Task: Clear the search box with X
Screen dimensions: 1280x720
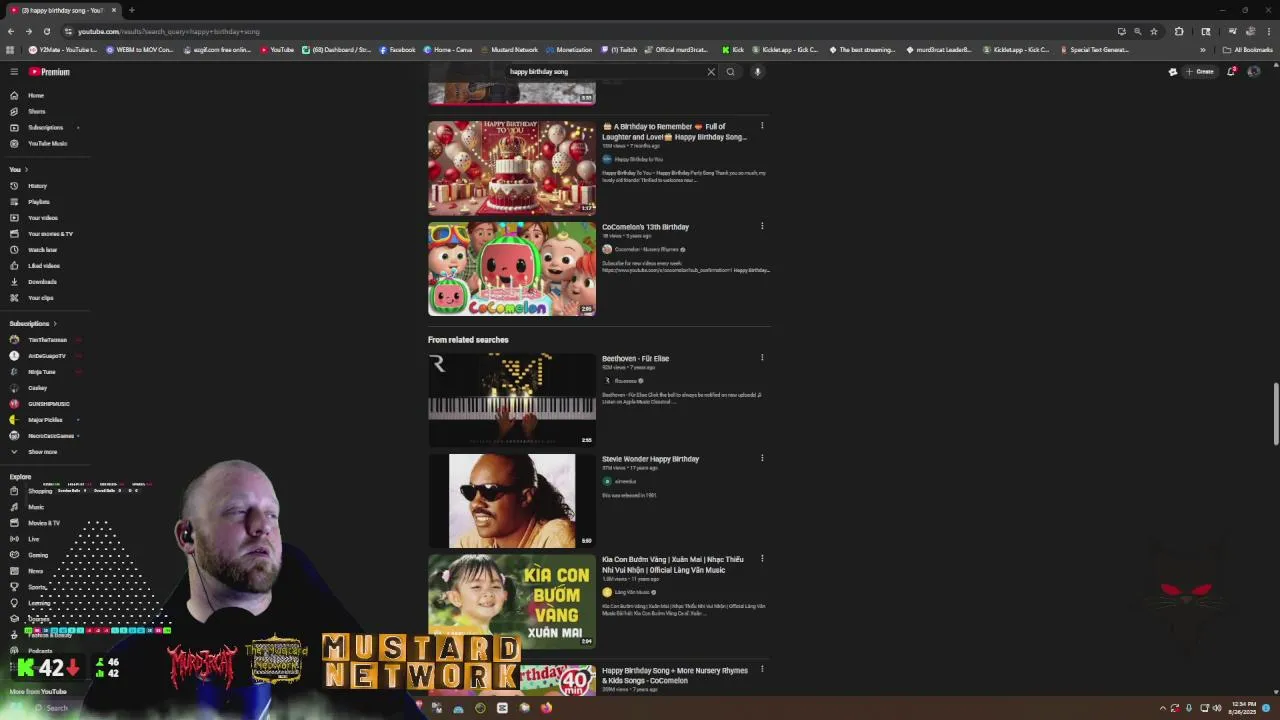Action: click(x=711, y=72)
